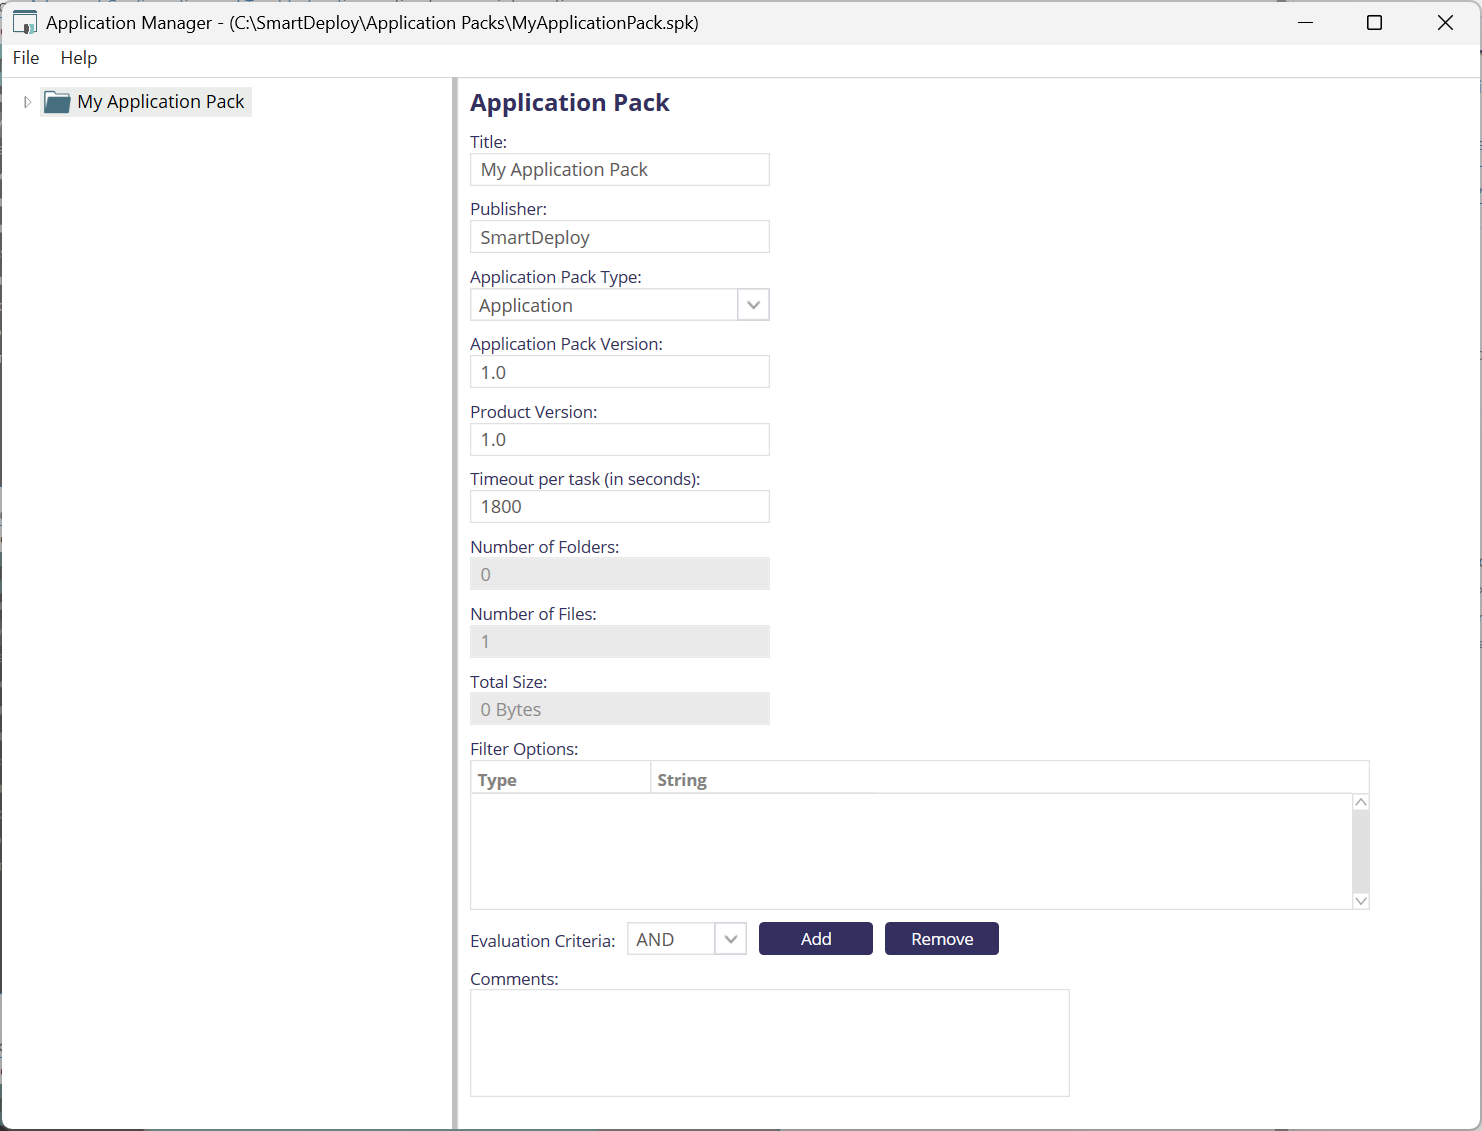Click the String column header in Filter Options
The width and height of the screenshot is (1482, 1131).
pos(1000,780)
